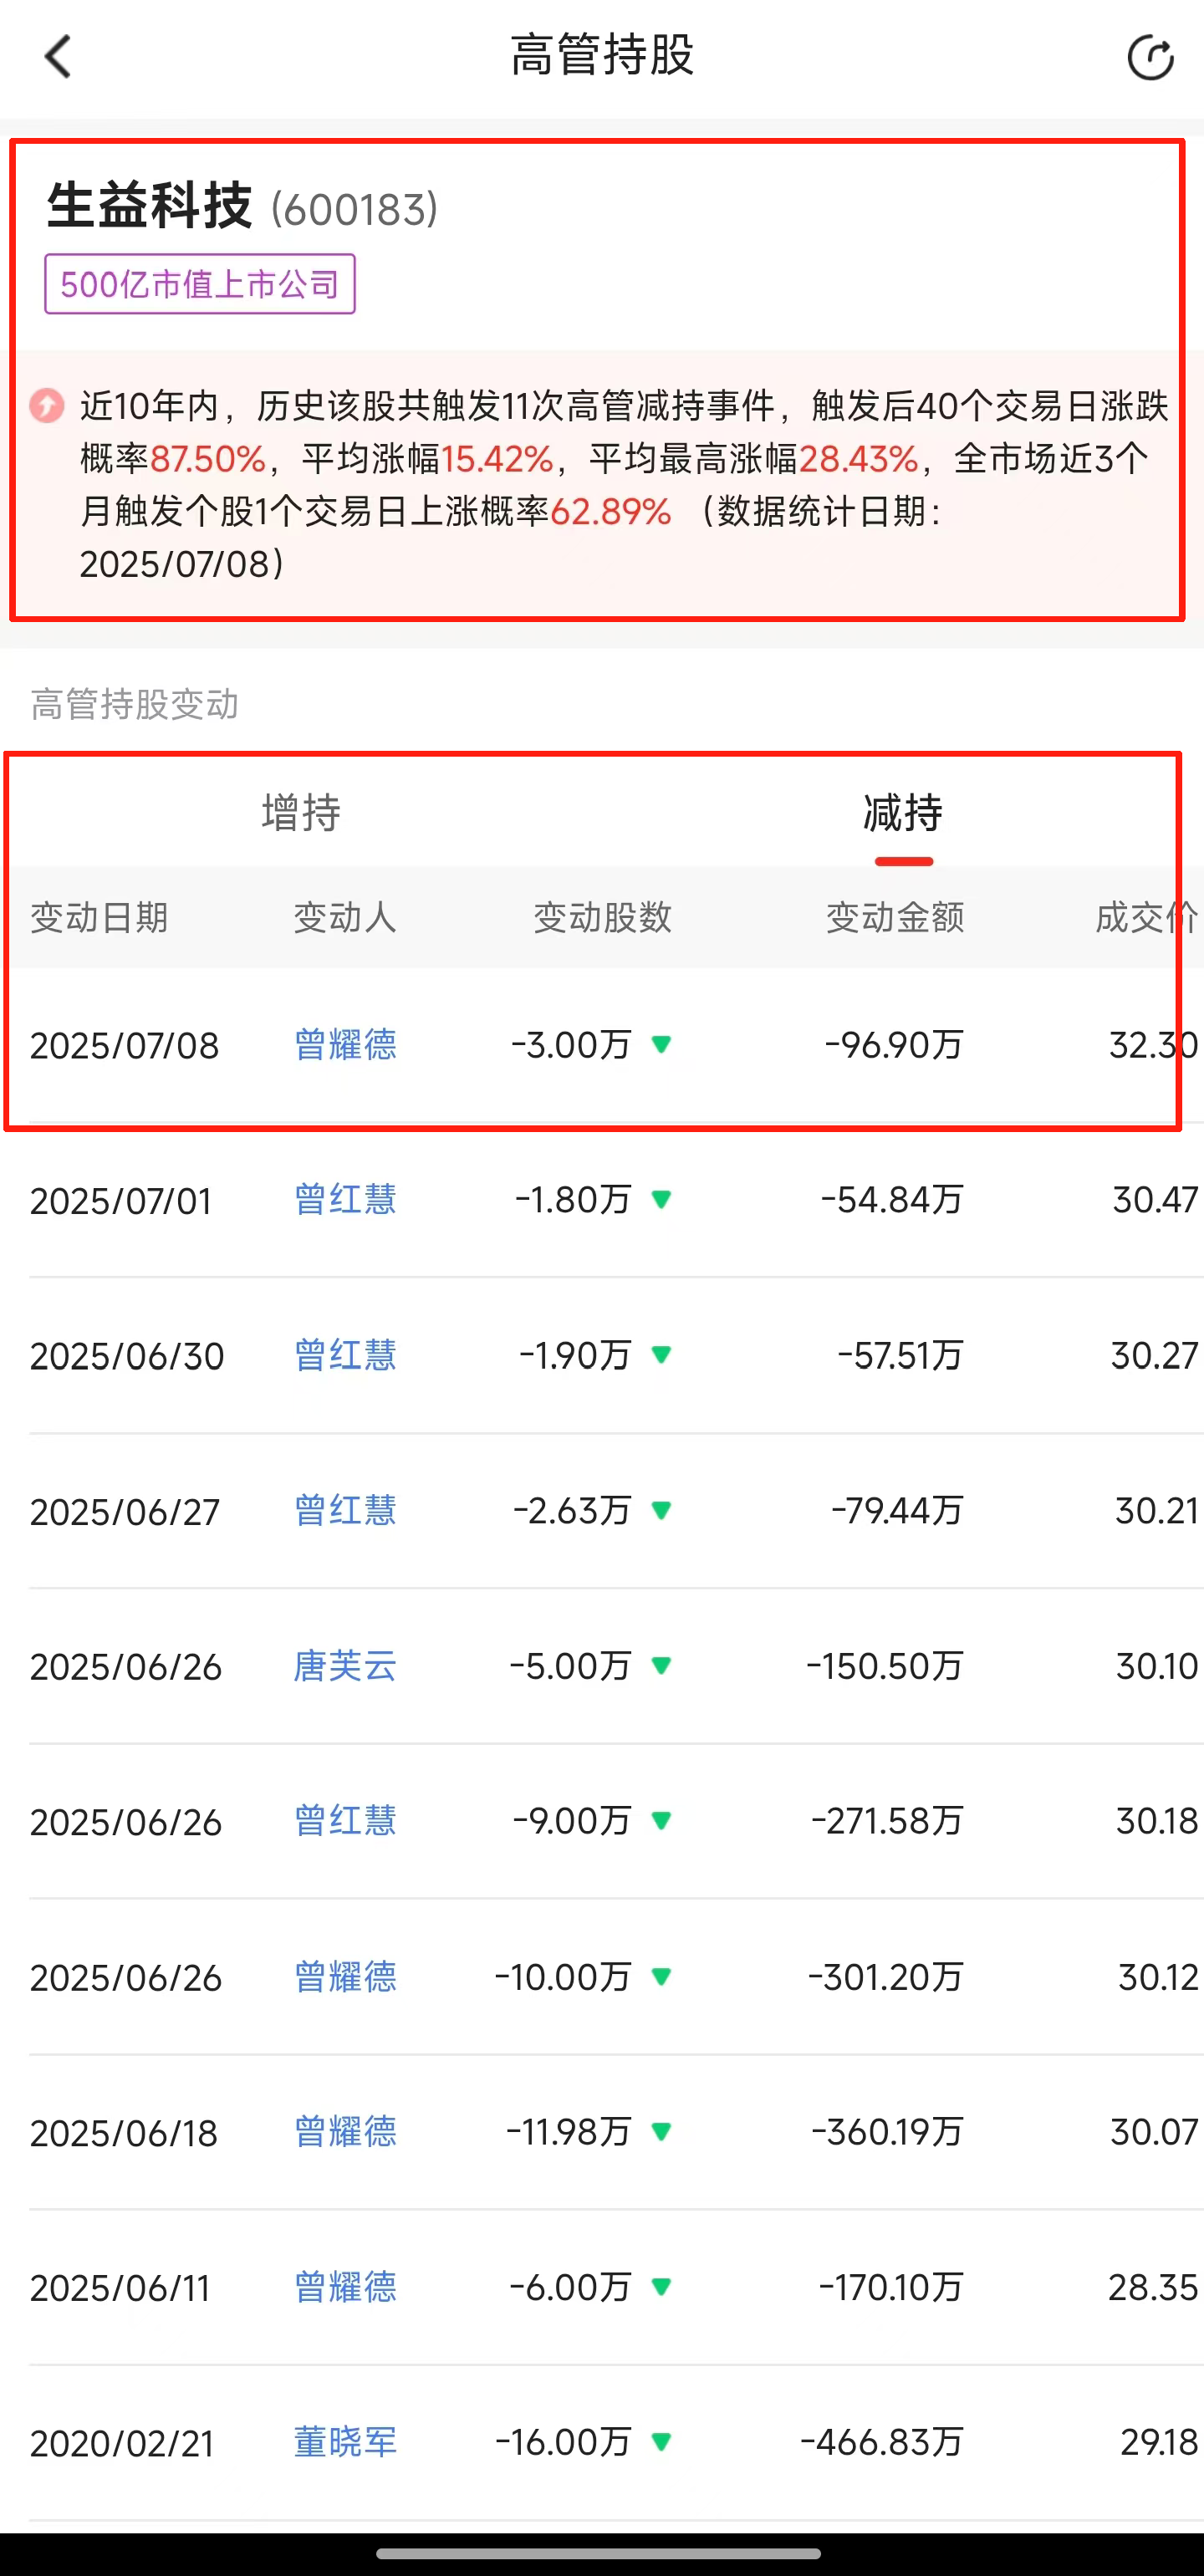Select the 2025/06/11 date cell

click(x=120, y=2288)
